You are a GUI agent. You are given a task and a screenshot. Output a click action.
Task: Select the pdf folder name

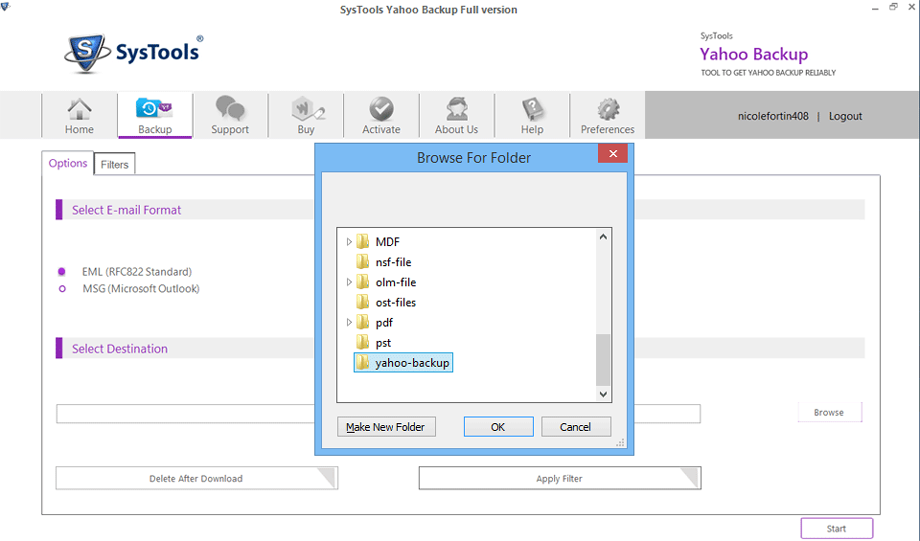384,323
